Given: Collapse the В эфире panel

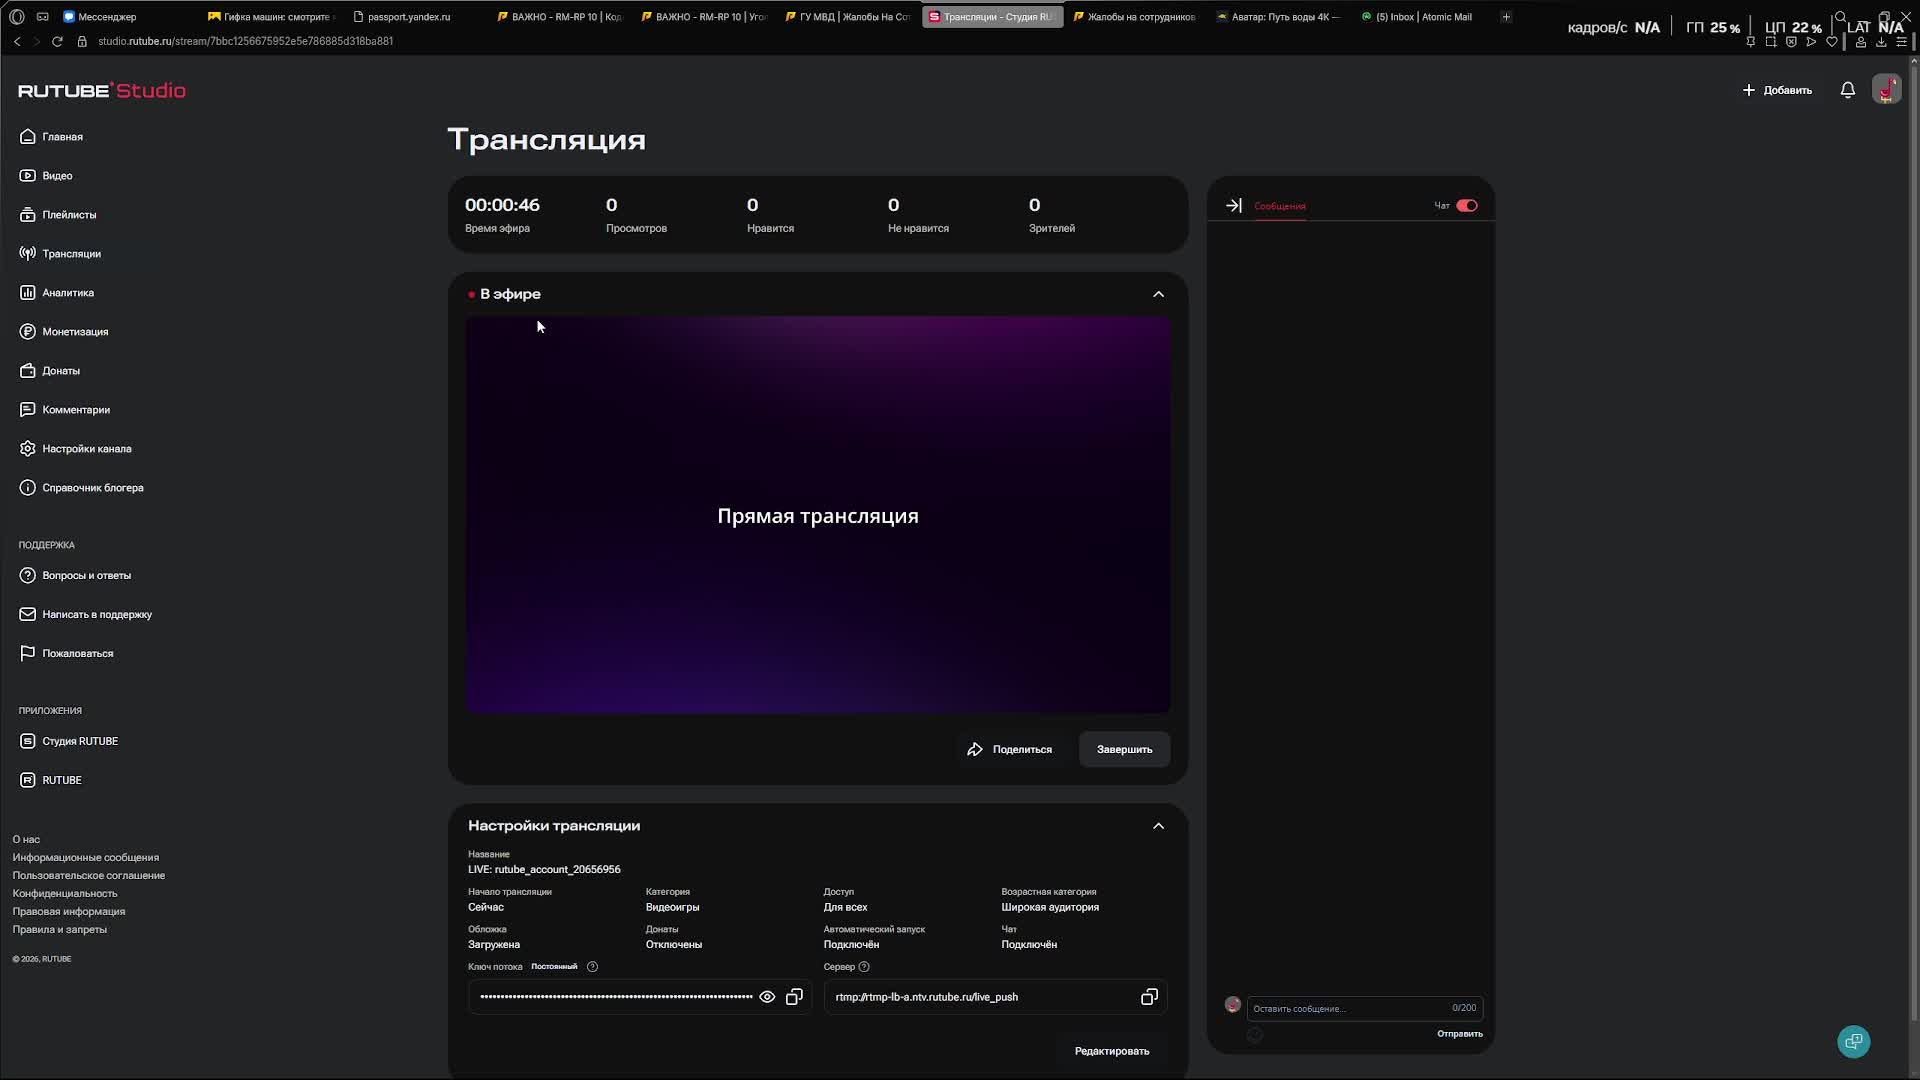Looking at the screenshot, I should pos(1157,294).
